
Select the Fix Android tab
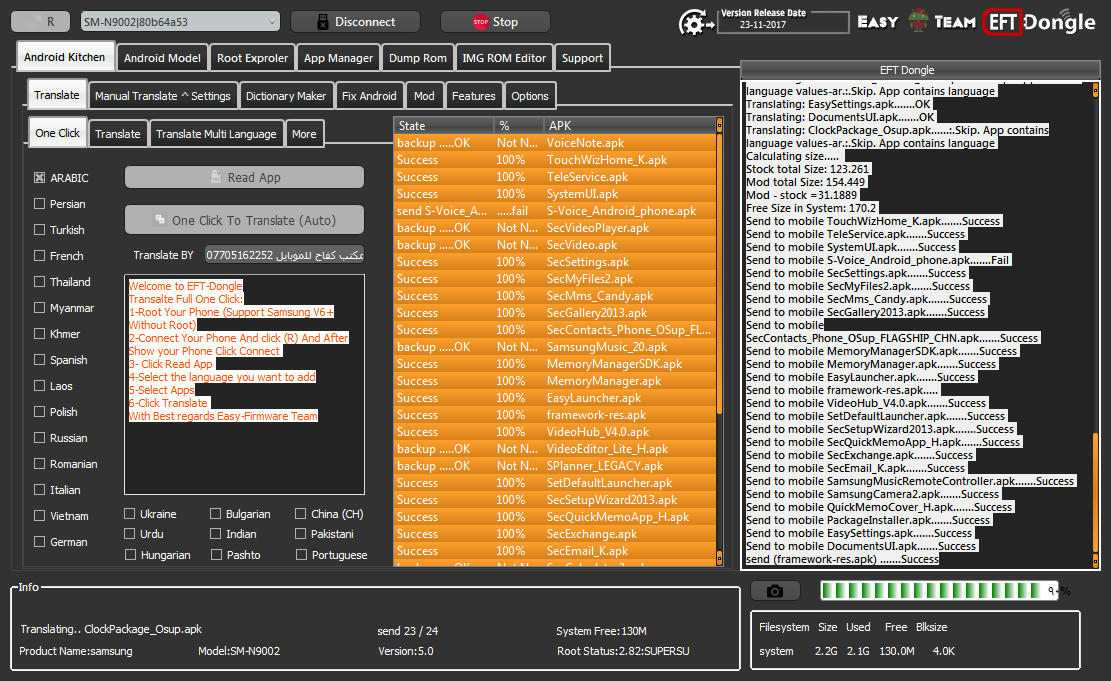click(369, 96)
